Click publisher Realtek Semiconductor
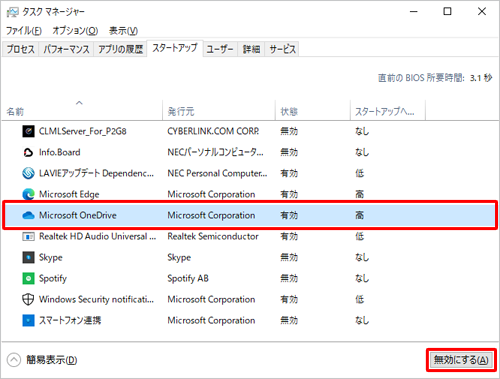 click(213, 236)
